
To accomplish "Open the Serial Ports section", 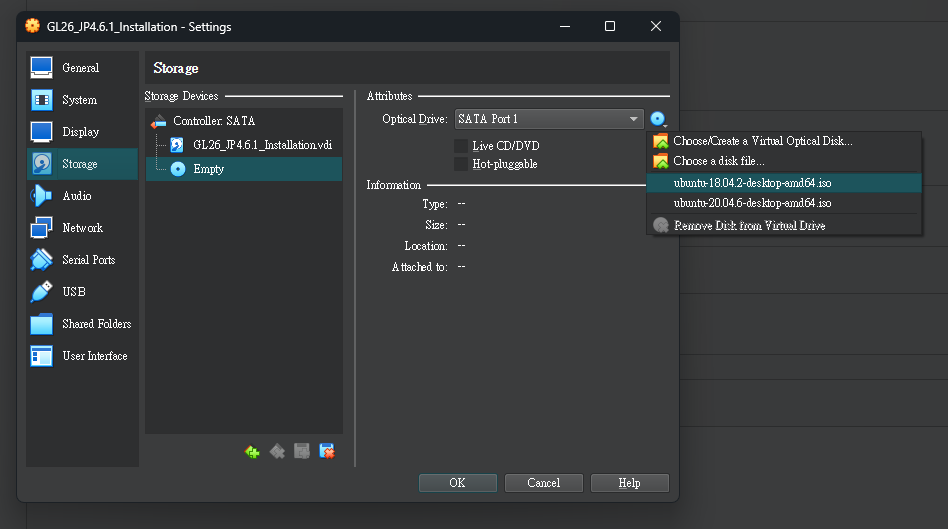I will pyautogui.click(x=88, y=260).
